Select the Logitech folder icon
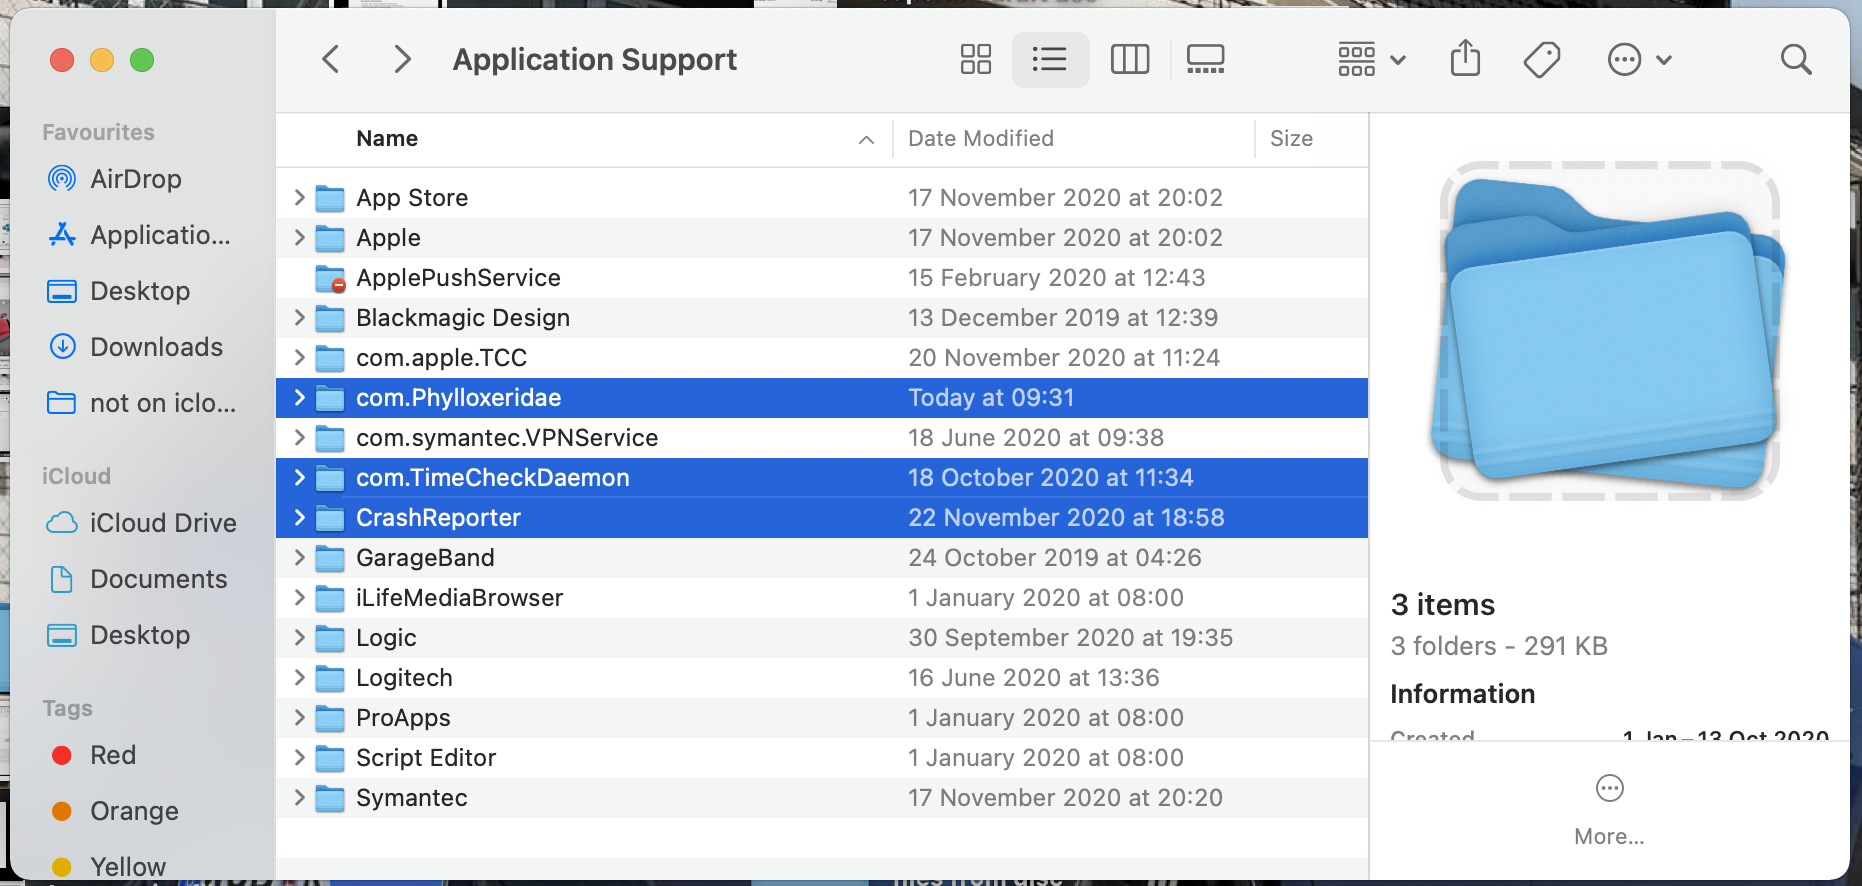 (x=330, y=678)
